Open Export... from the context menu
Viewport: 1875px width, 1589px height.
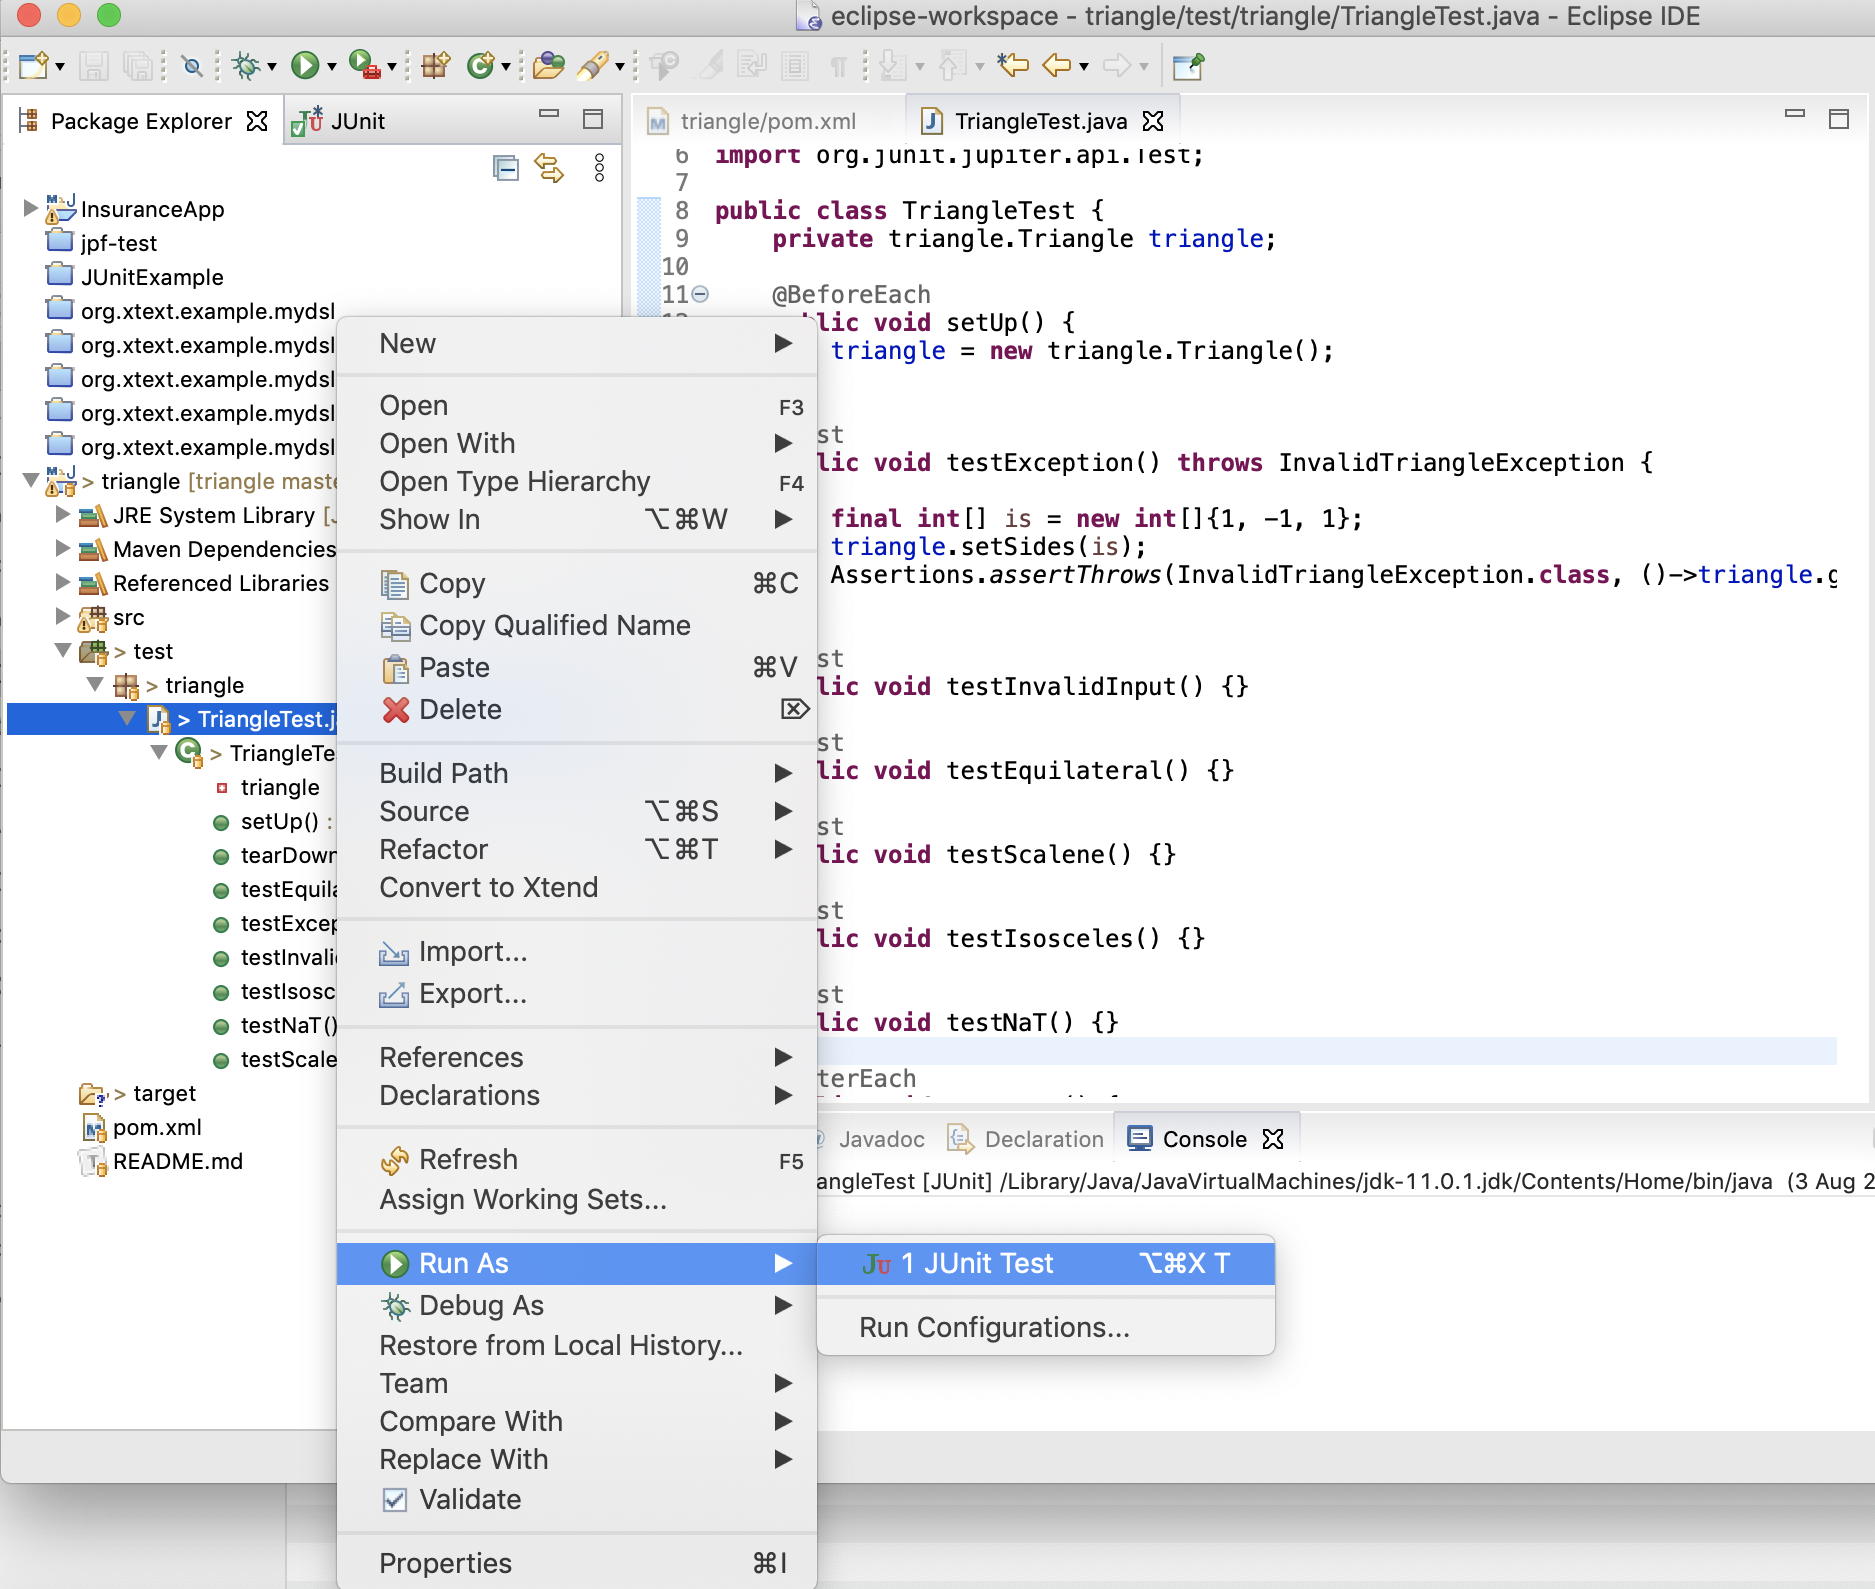577,994
